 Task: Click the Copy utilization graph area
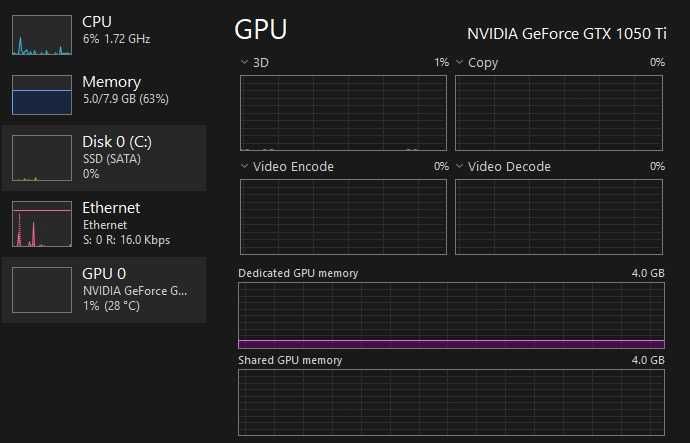click(560, 111)
